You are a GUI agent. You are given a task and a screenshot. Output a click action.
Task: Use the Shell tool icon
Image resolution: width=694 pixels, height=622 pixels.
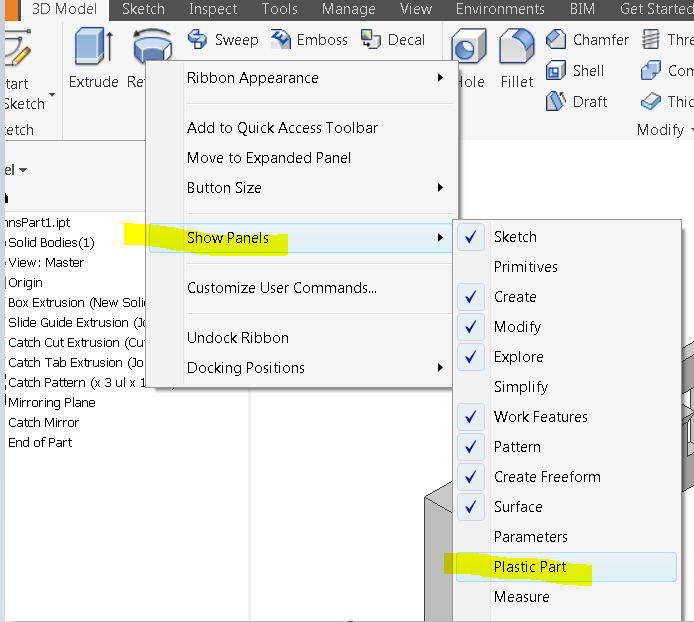point(556,70)
